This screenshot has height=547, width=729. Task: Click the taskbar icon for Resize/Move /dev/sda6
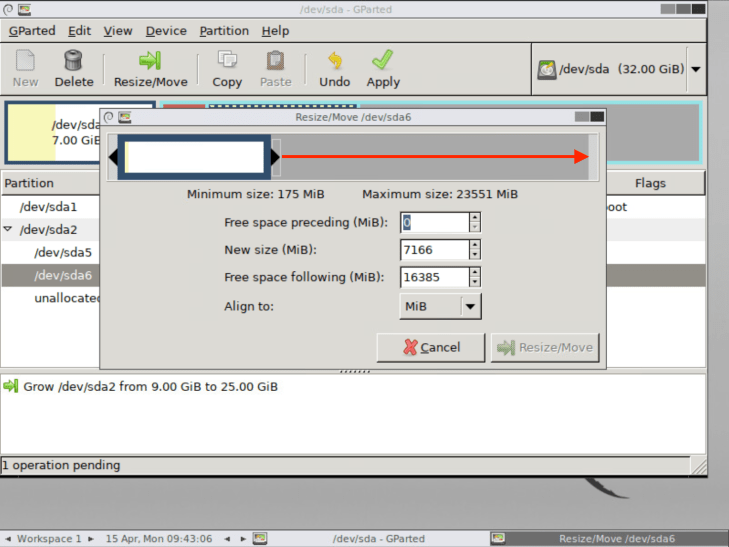click(498, 539)
